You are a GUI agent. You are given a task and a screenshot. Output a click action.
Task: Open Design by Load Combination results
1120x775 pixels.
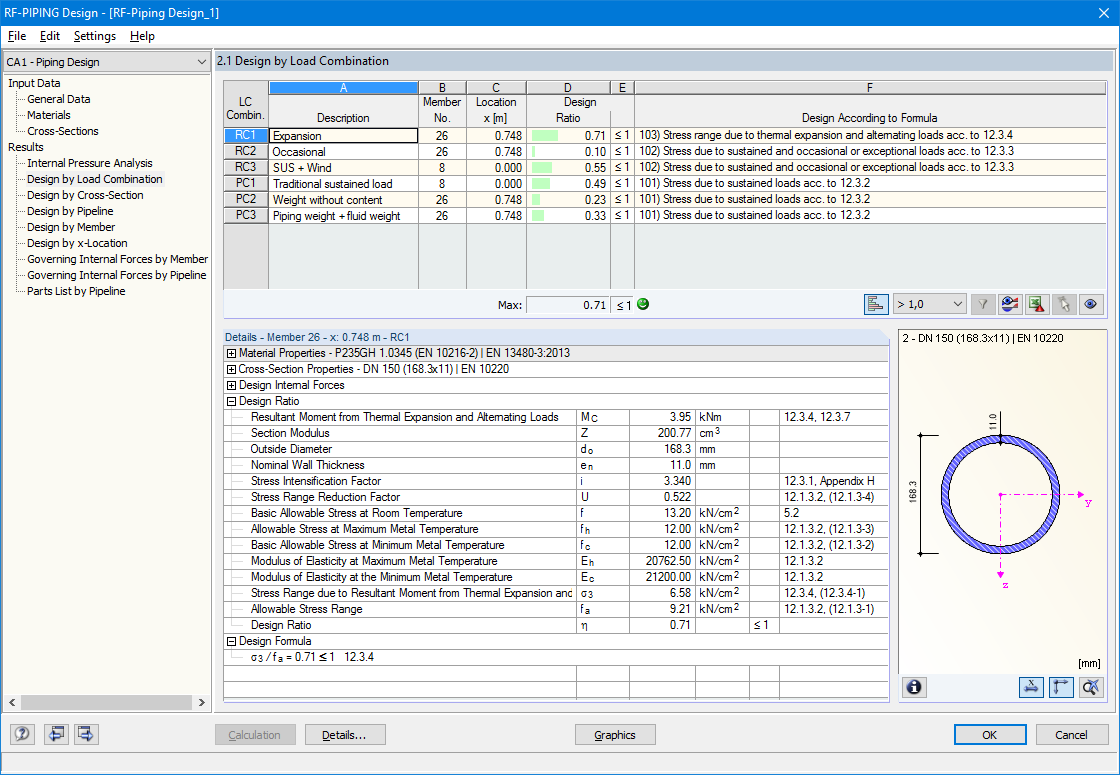click(x=94, y=179)
